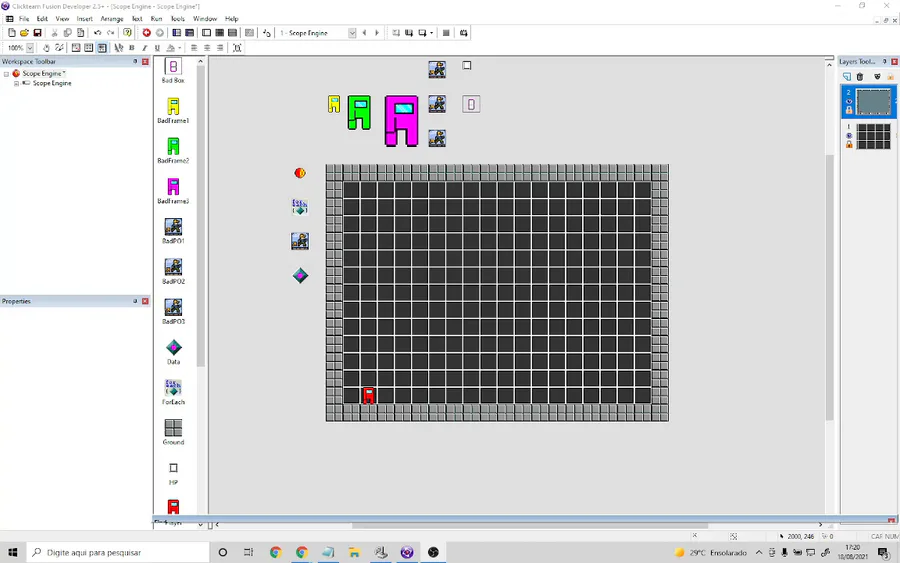Click the Paste toolbar icon

(80, 33)
